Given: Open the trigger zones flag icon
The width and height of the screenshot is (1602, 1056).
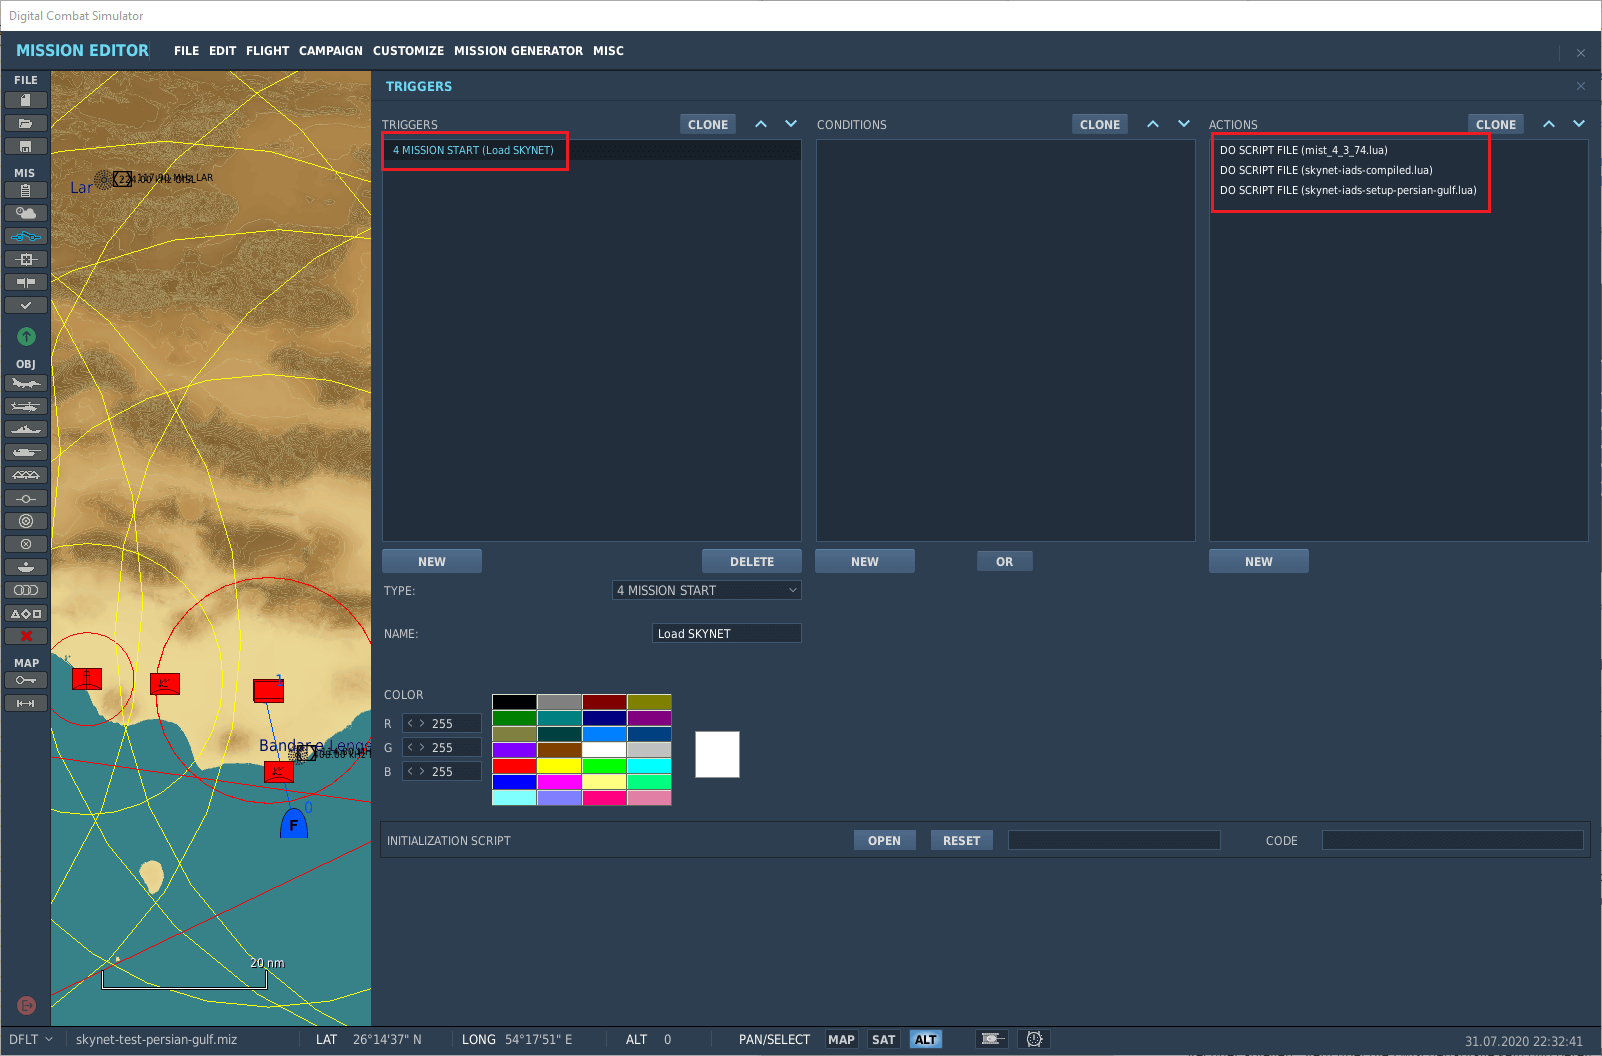Looking at the screenshot, I should coord(26,282).
